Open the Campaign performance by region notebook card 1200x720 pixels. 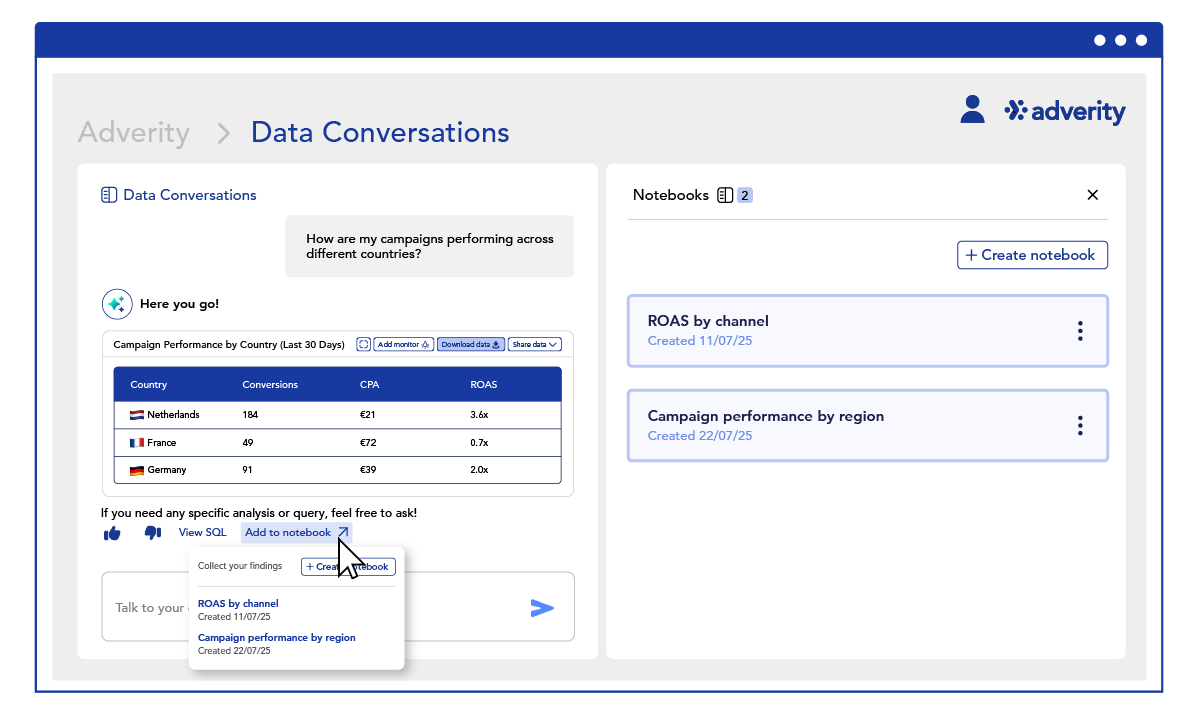(x=868, y=426)
